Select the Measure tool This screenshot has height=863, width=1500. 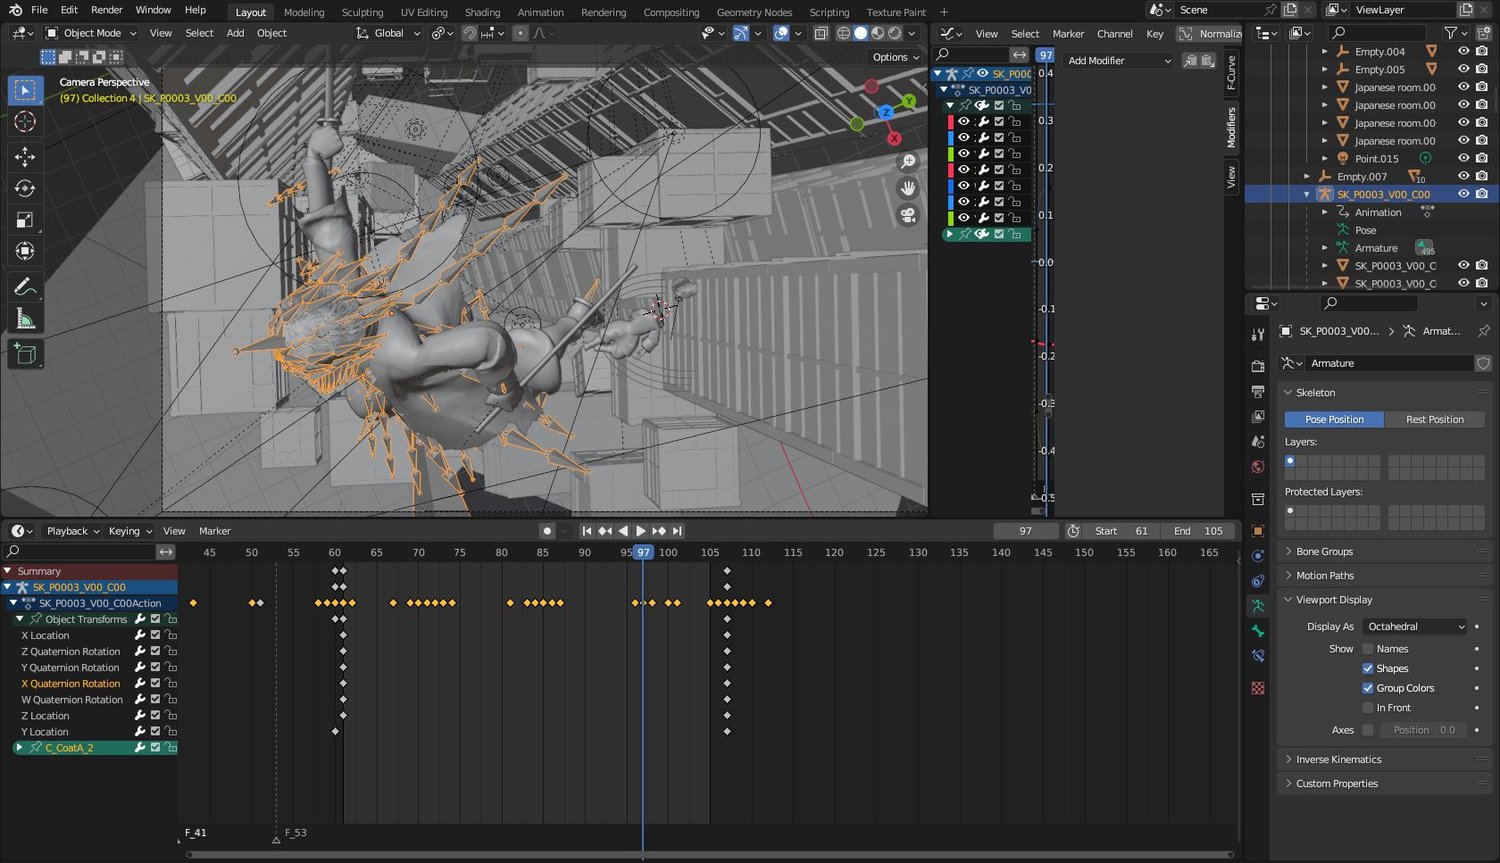click(25, 319)
